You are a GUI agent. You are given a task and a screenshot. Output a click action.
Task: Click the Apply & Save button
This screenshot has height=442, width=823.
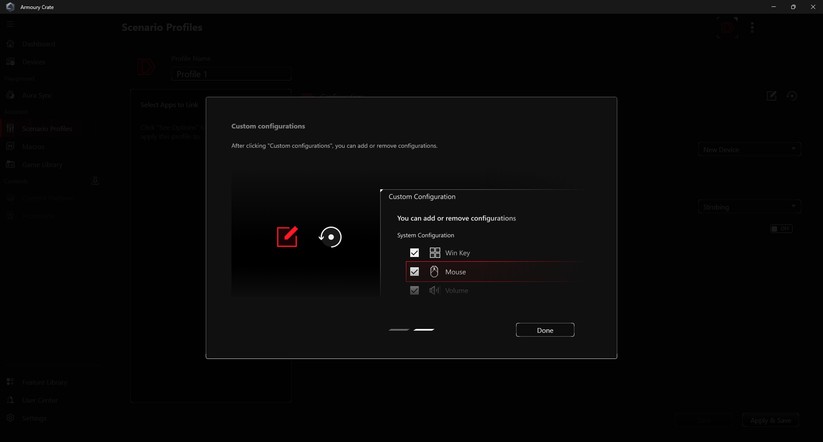[771, 420]
